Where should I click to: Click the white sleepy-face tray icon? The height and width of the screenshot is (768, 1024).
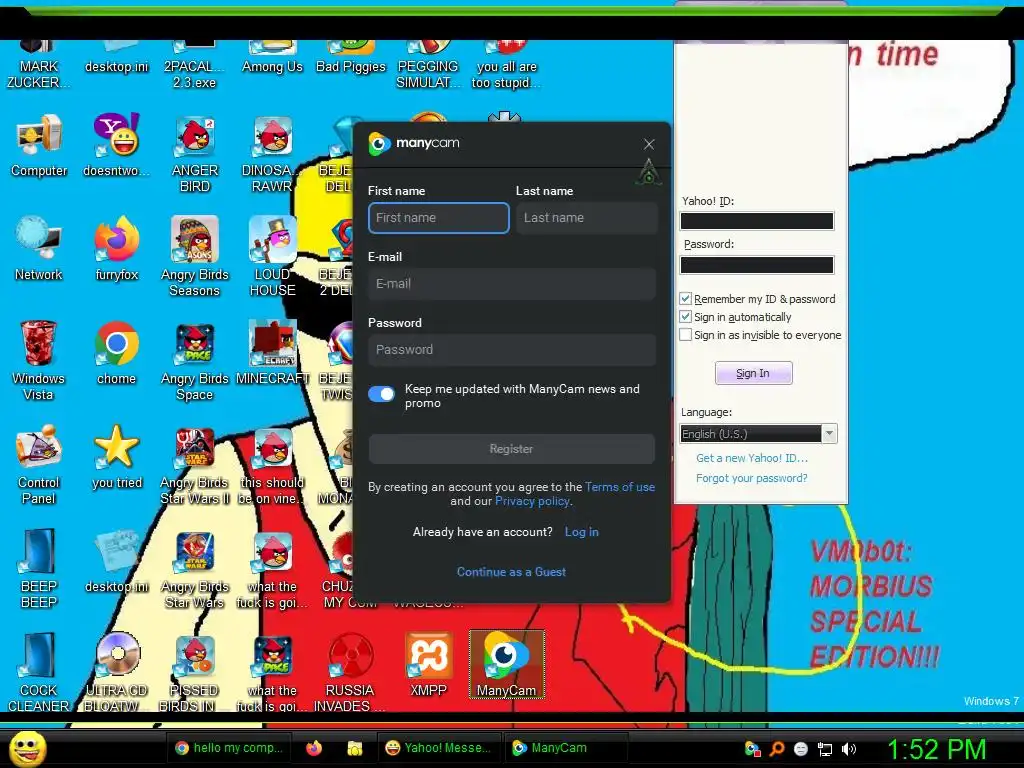pos(801,748)
